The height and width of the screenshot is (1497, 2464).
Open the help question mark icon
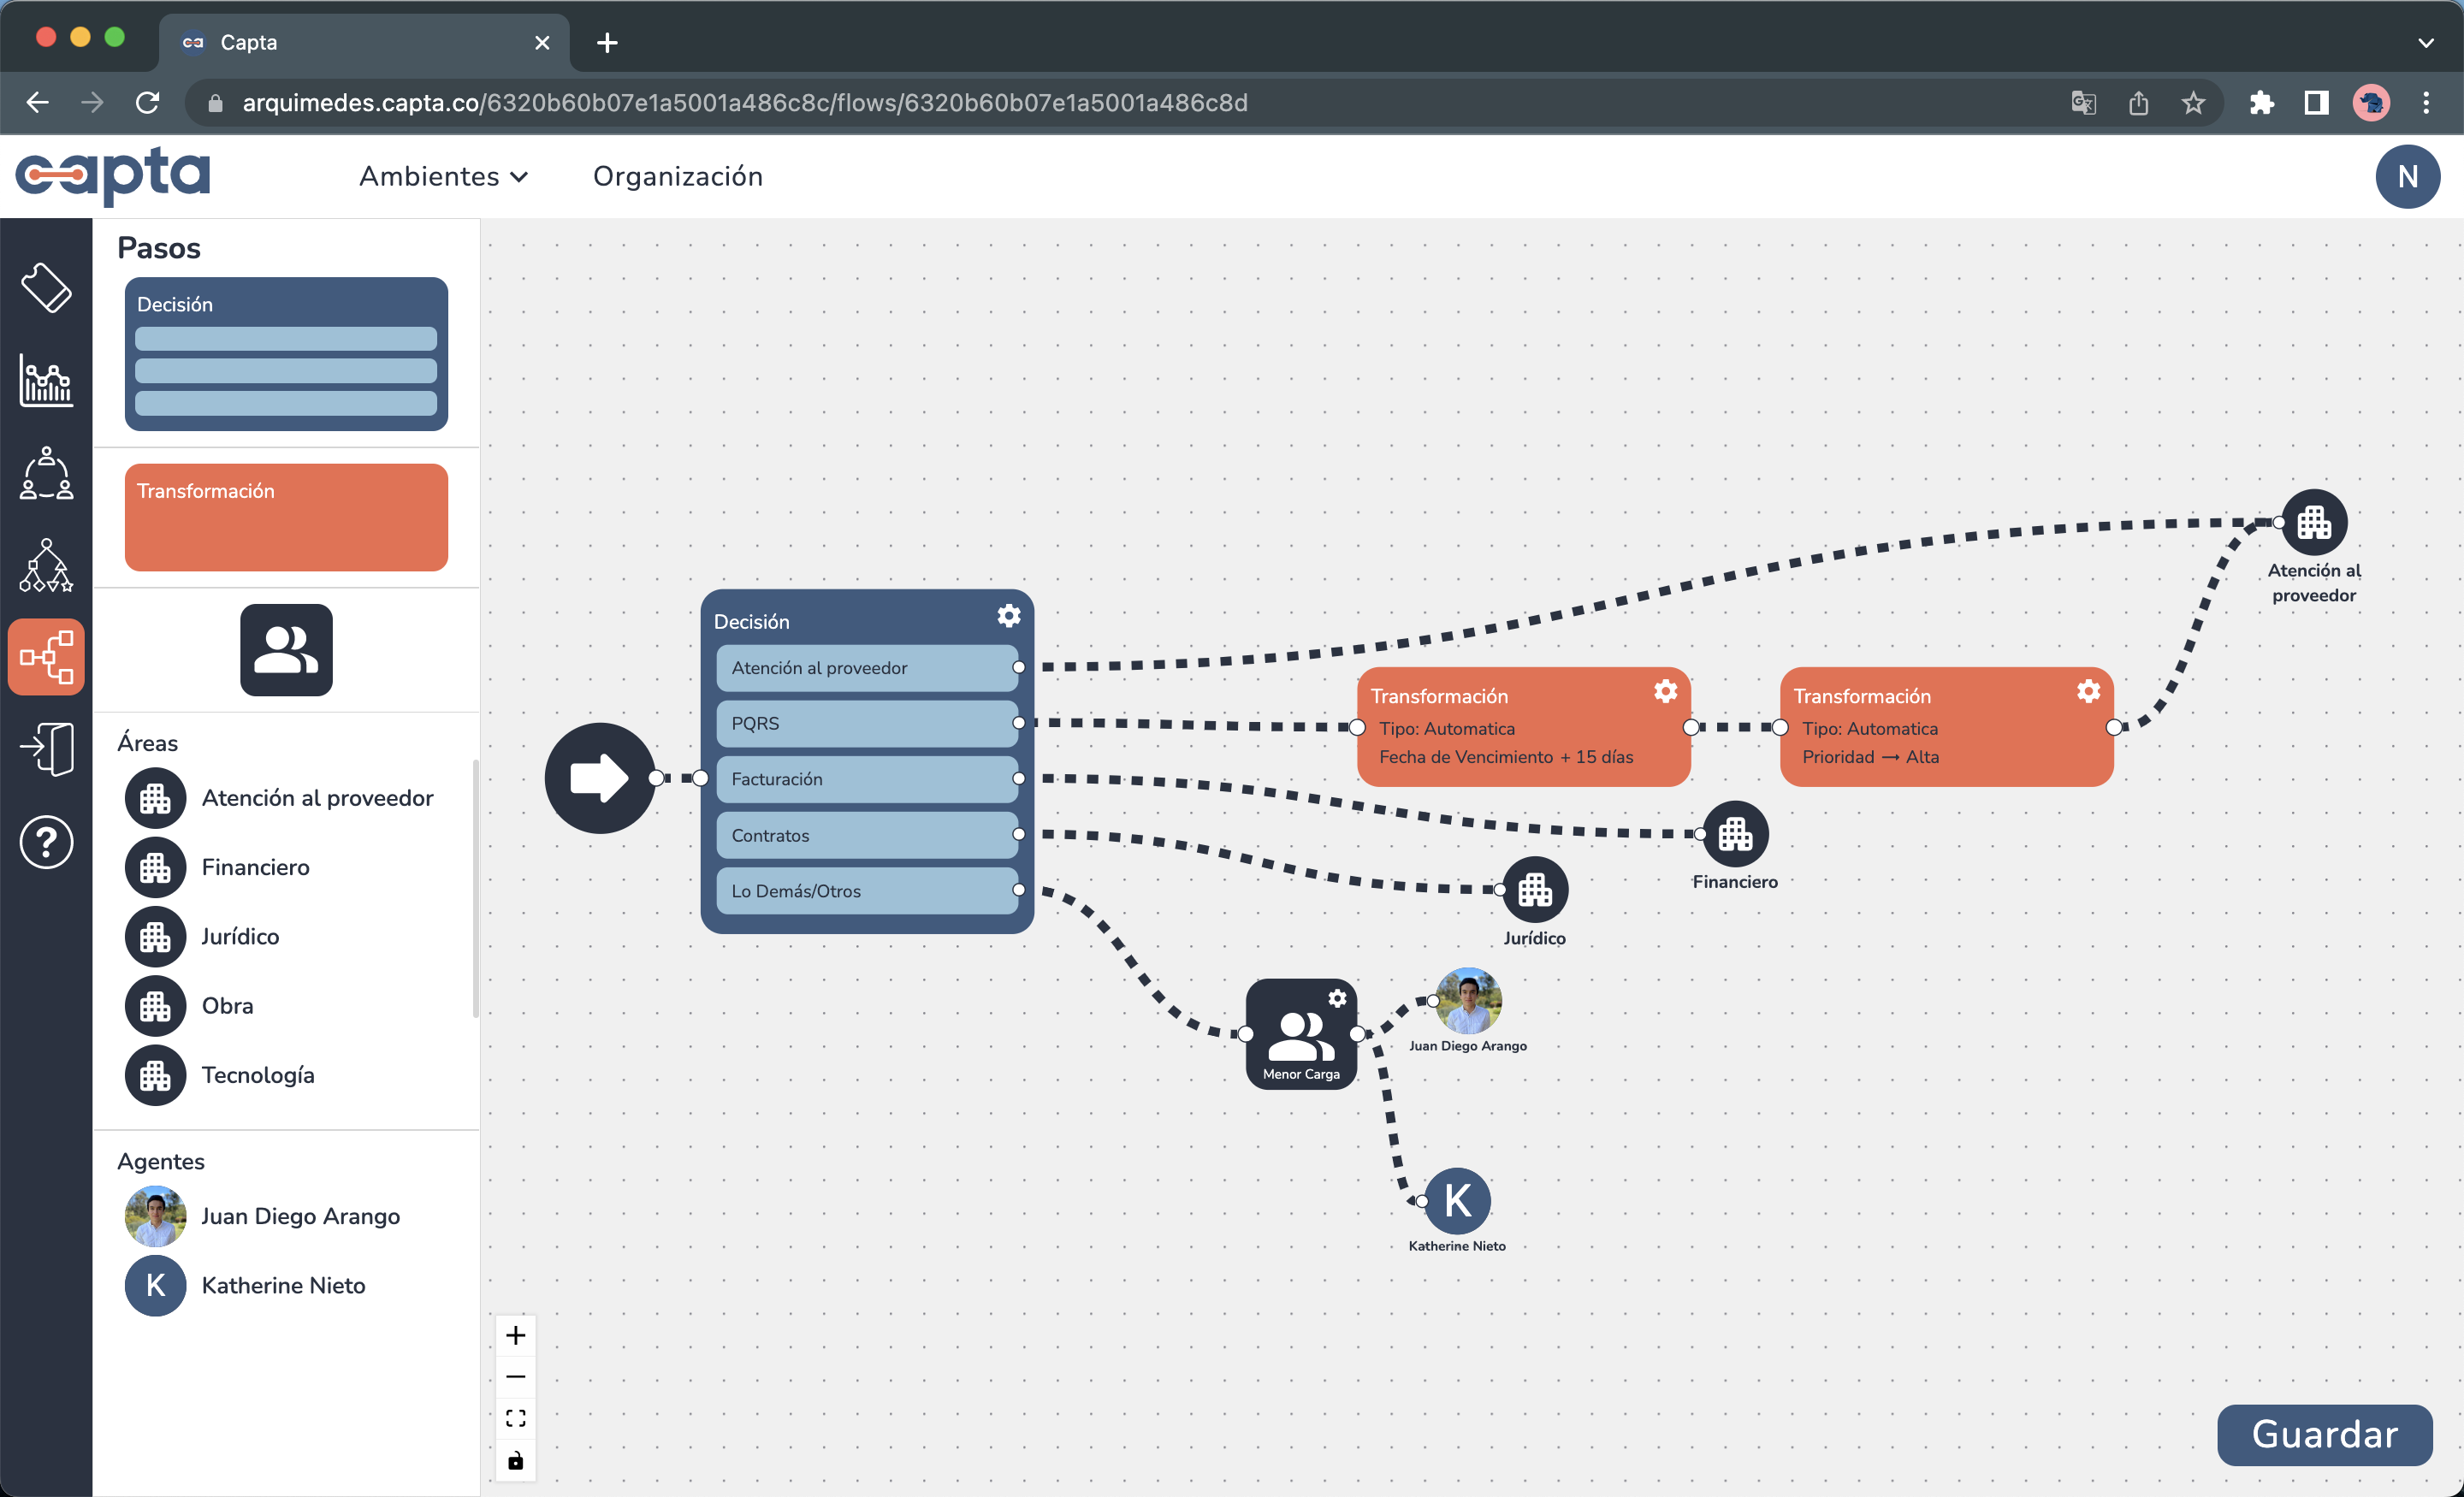pyautogui.click(x=46, y=842)
